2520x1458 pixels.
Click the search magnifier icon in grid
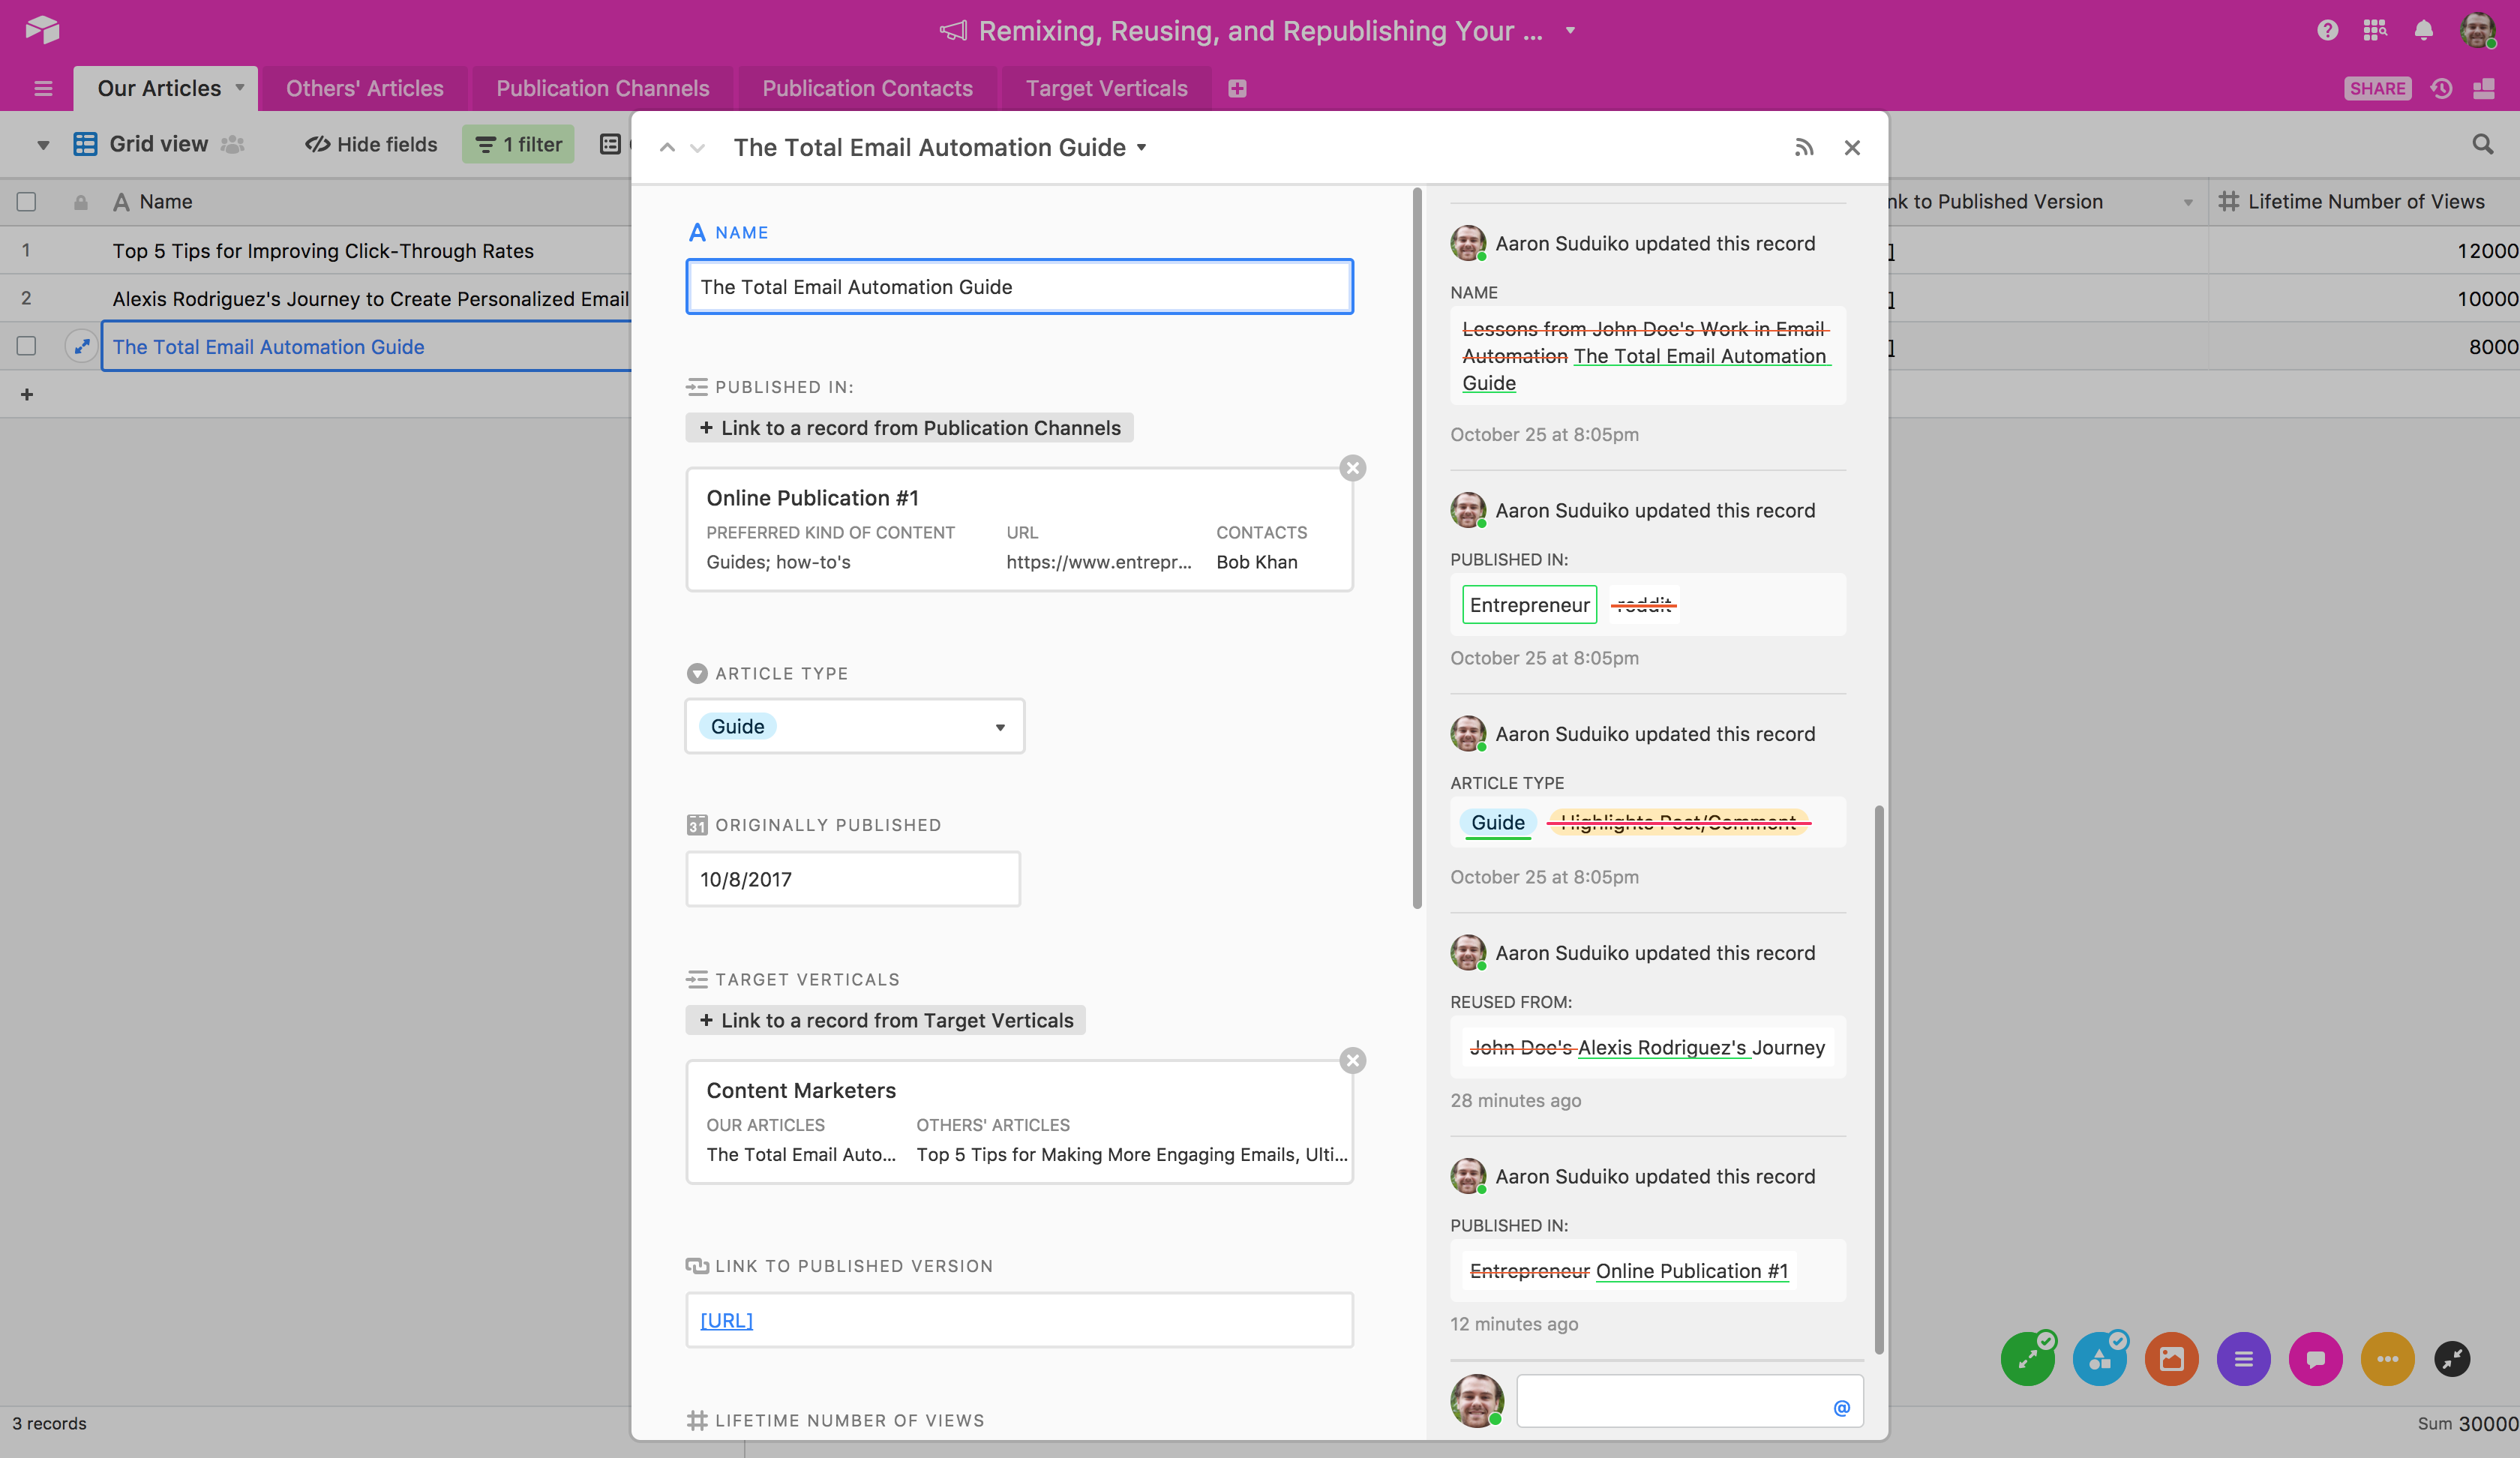pos(2482,144)
